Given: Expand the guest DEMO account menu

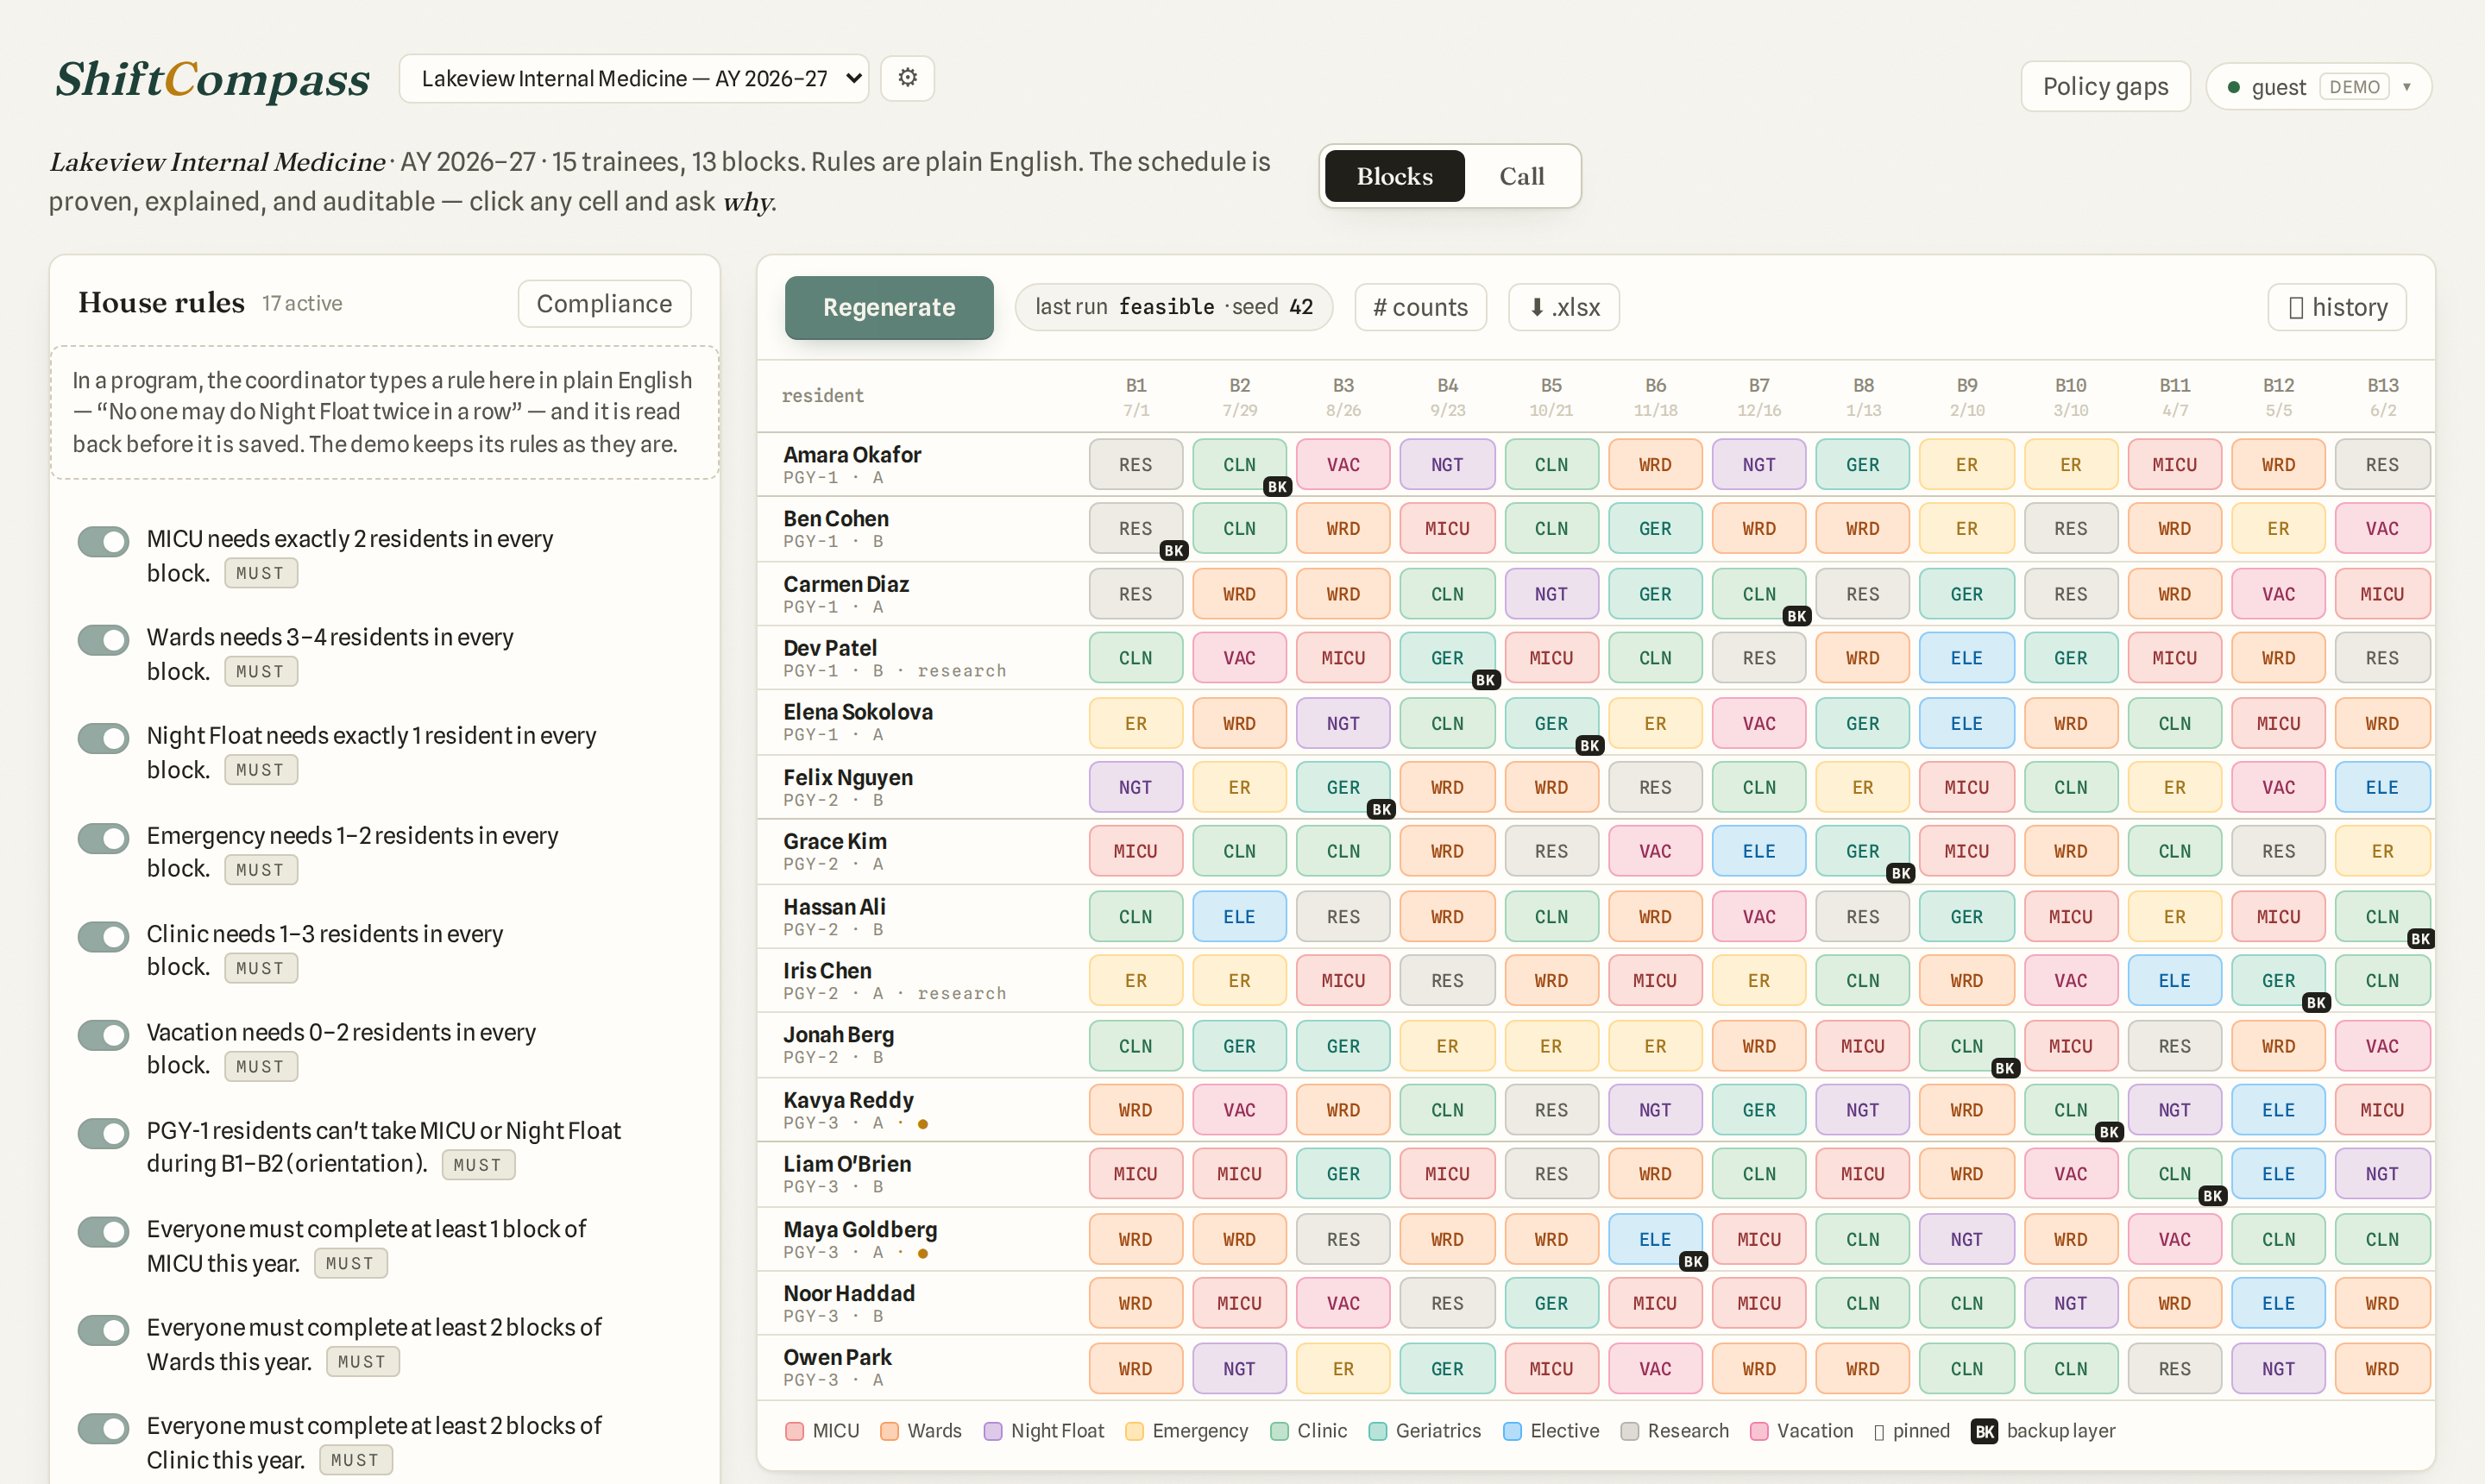Looking at the screenshot, I should [x=2319, y=87].
